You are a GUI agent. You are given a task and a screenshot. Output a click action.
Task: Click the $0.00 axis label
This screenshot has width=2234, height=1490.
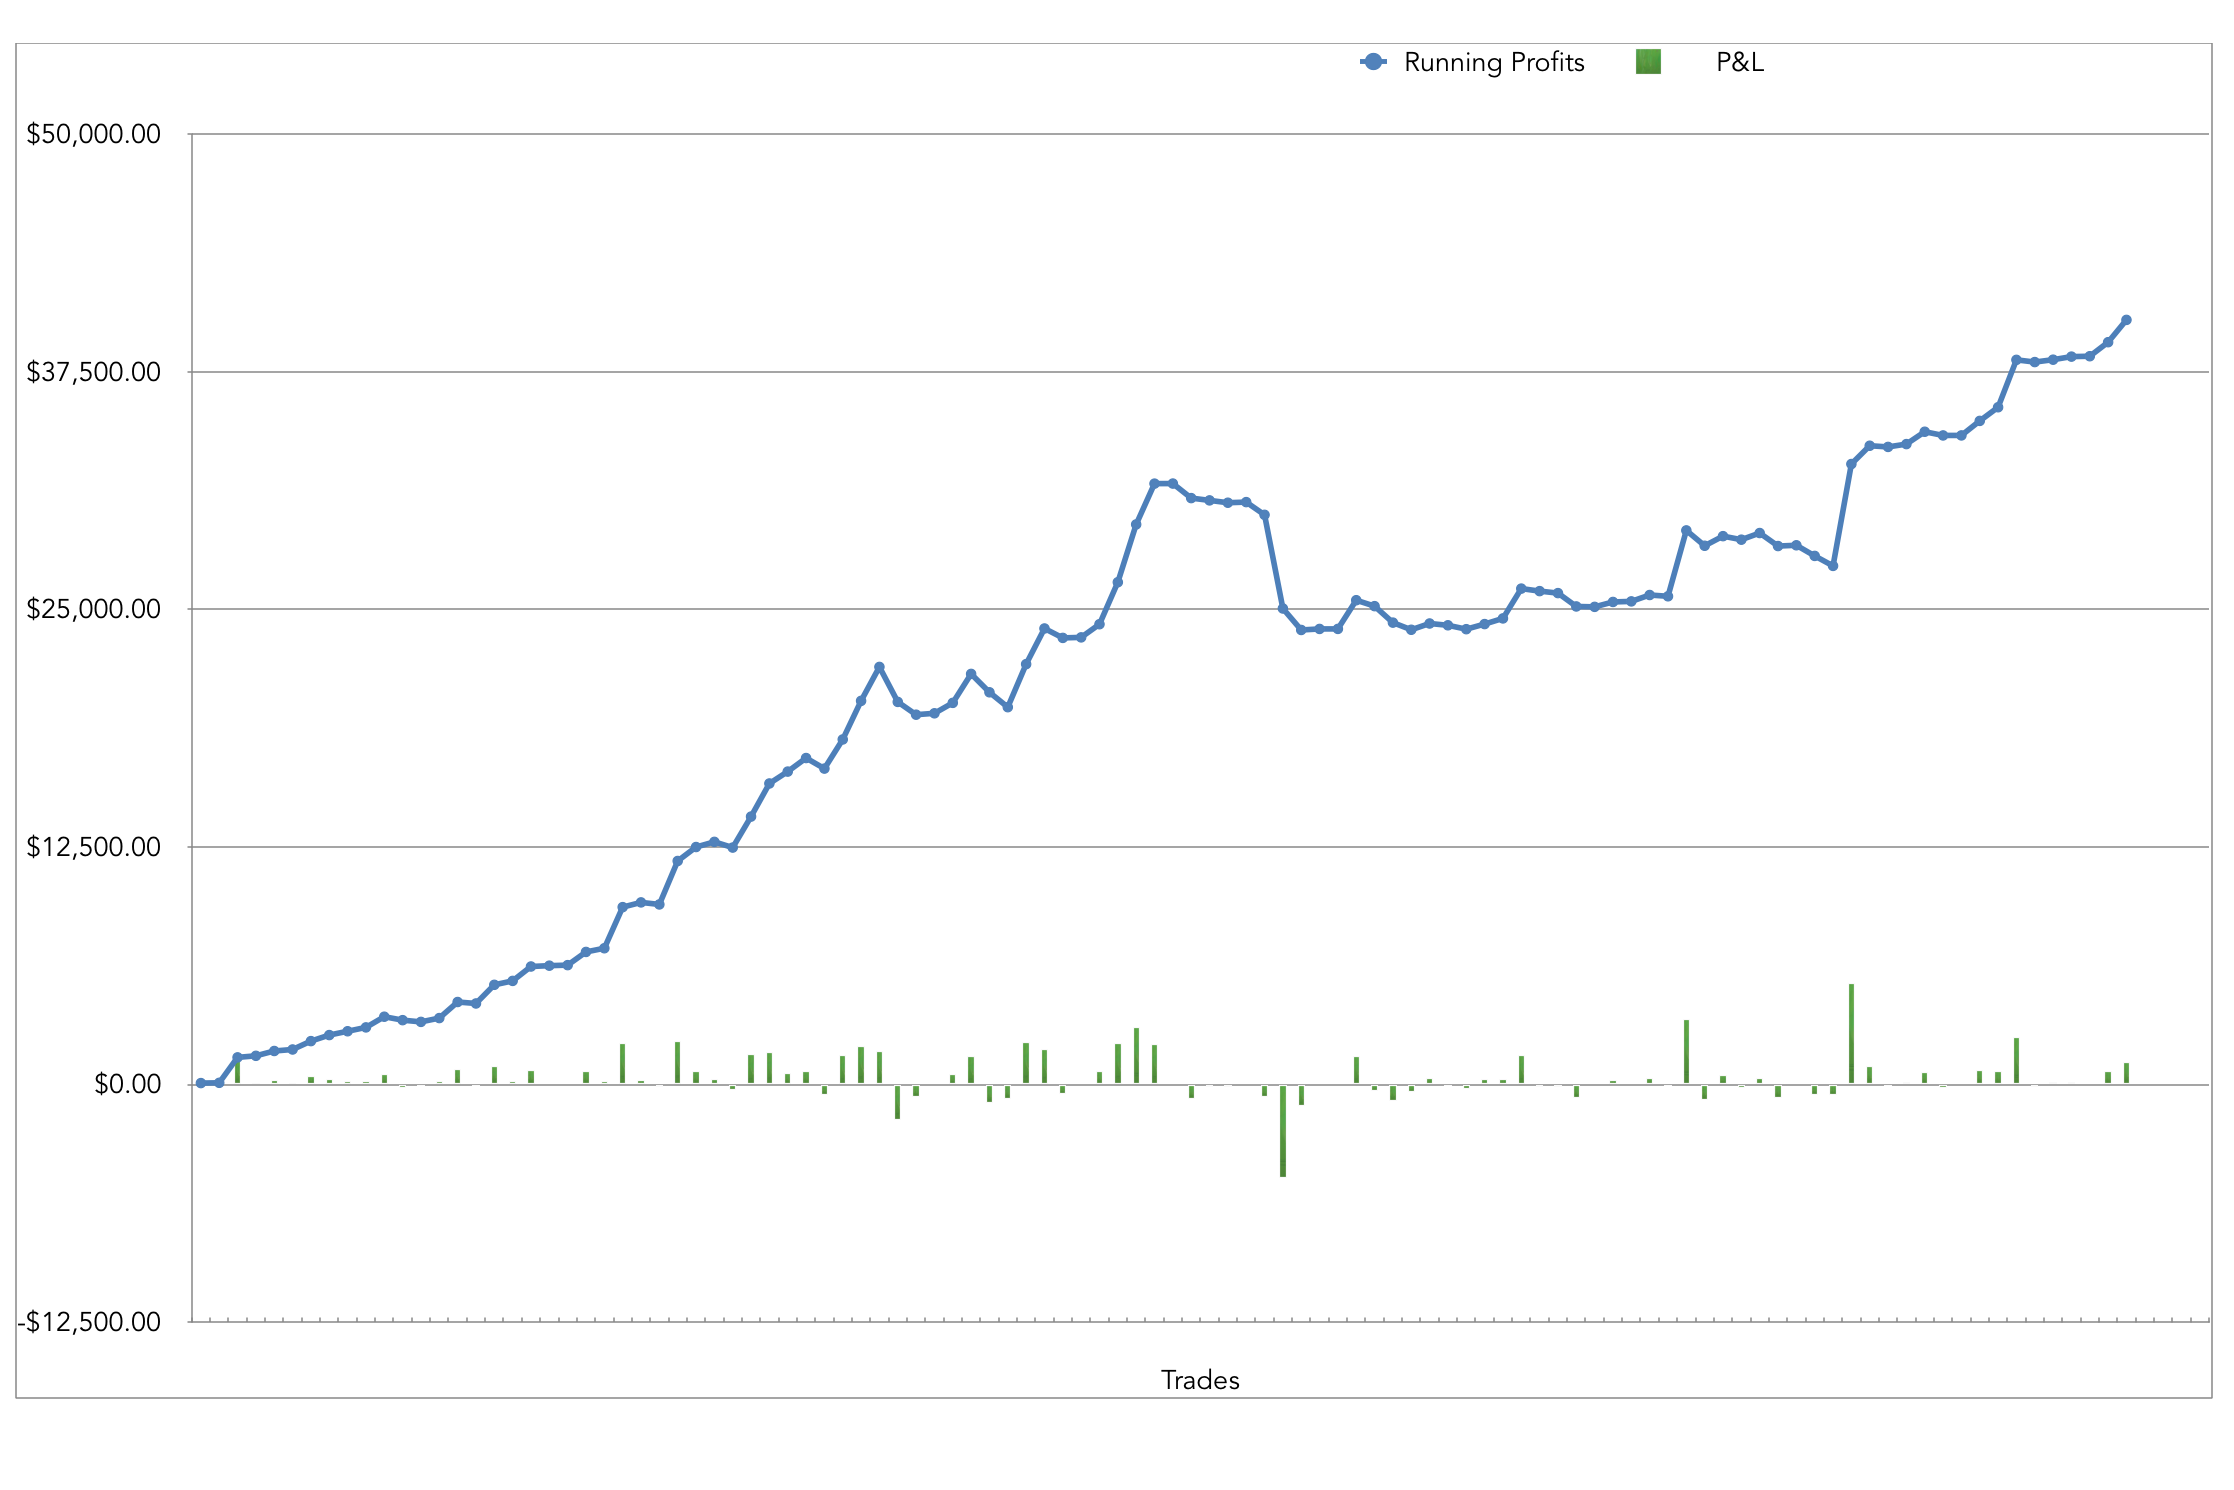[x=127, y=1084]
